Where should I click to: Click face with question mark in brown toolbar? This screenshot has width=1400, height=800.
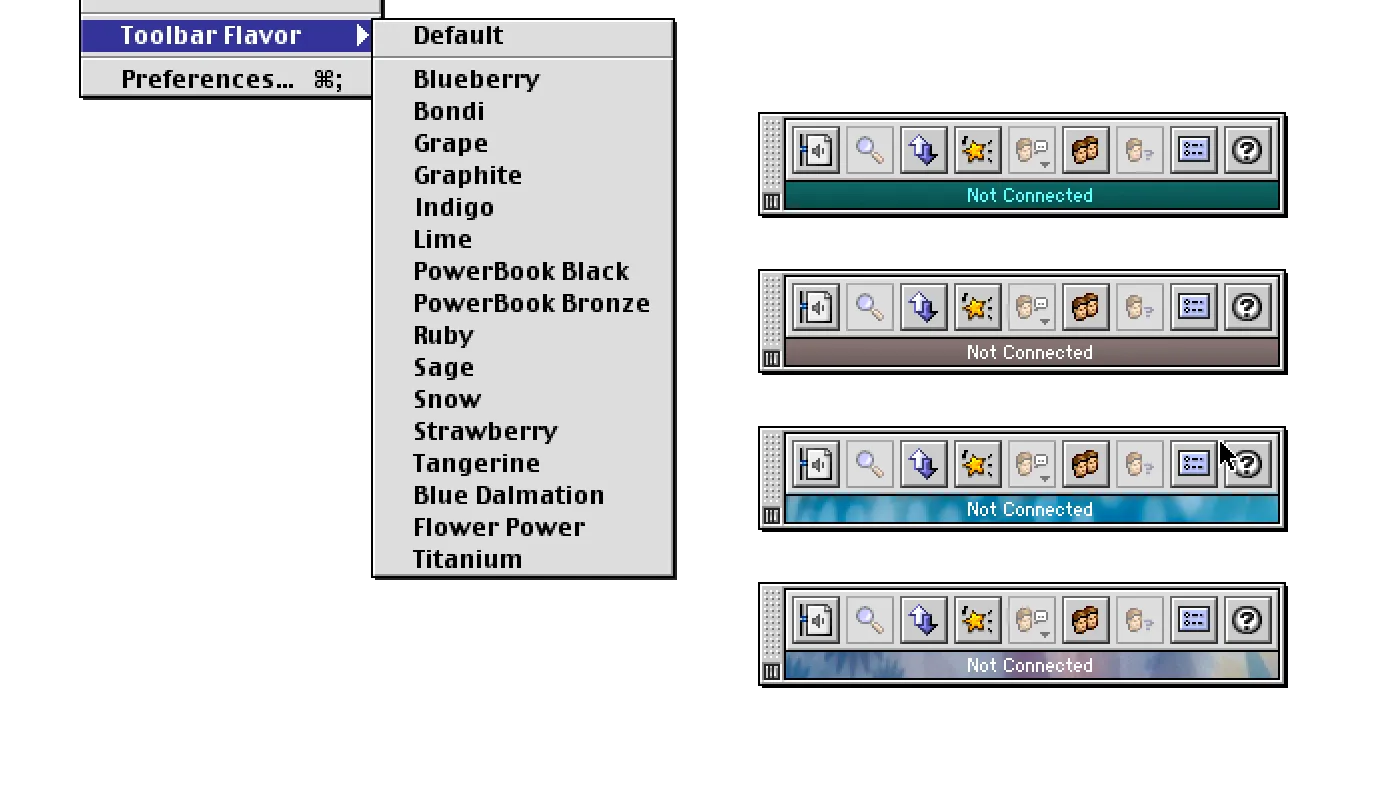(1140, 308)
